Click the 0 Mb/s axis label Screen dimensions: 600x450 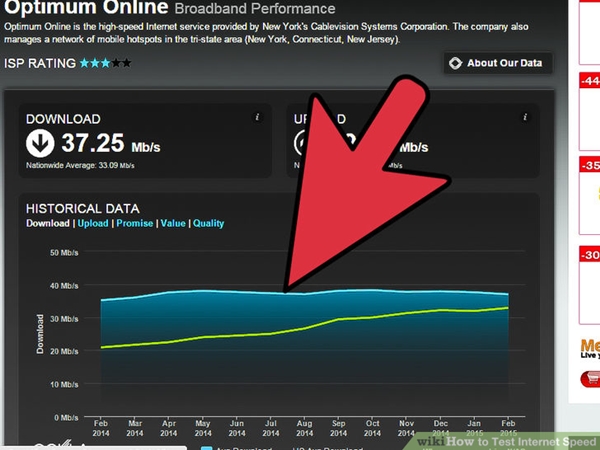coord(66,417)
